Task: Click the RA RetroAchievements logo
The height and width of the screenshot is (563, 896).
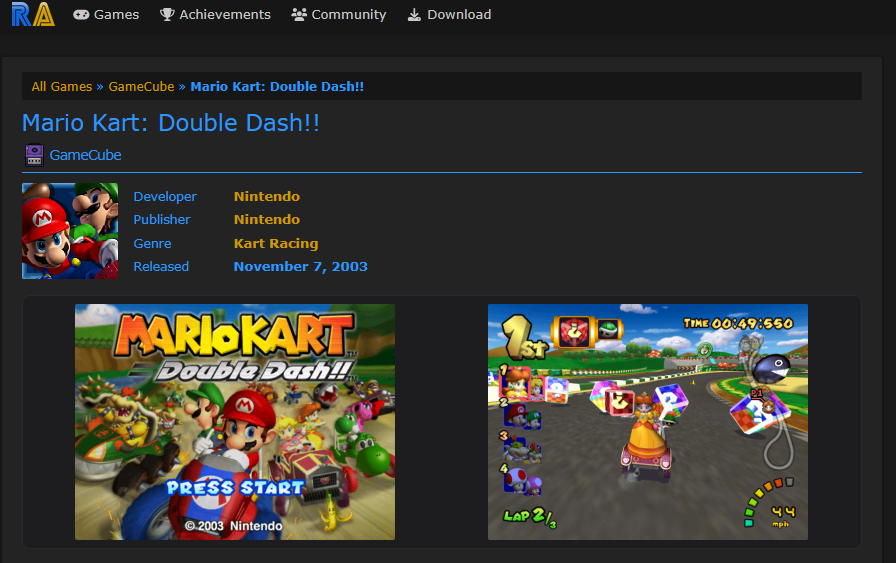Action: coord(33,14)
